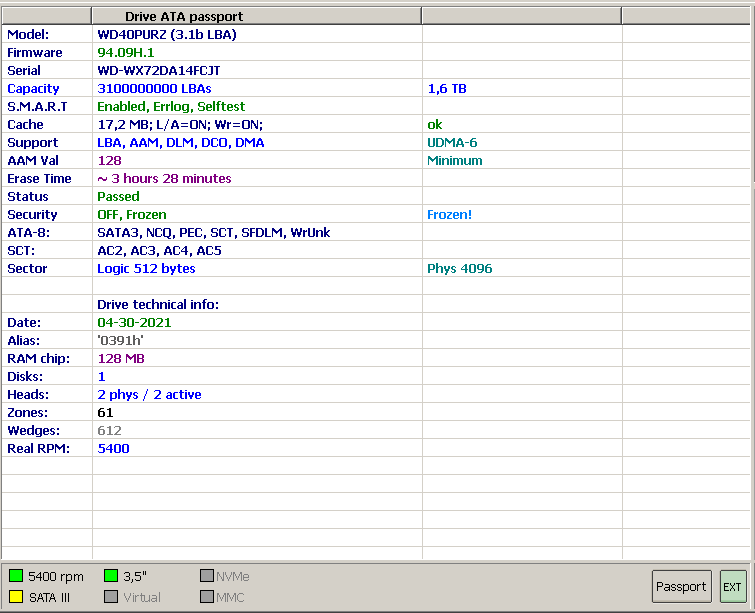The width and height of the screenshot is (755, 613).
Task: Toggle the NVMe gray indicator
Action: point(207,576)
